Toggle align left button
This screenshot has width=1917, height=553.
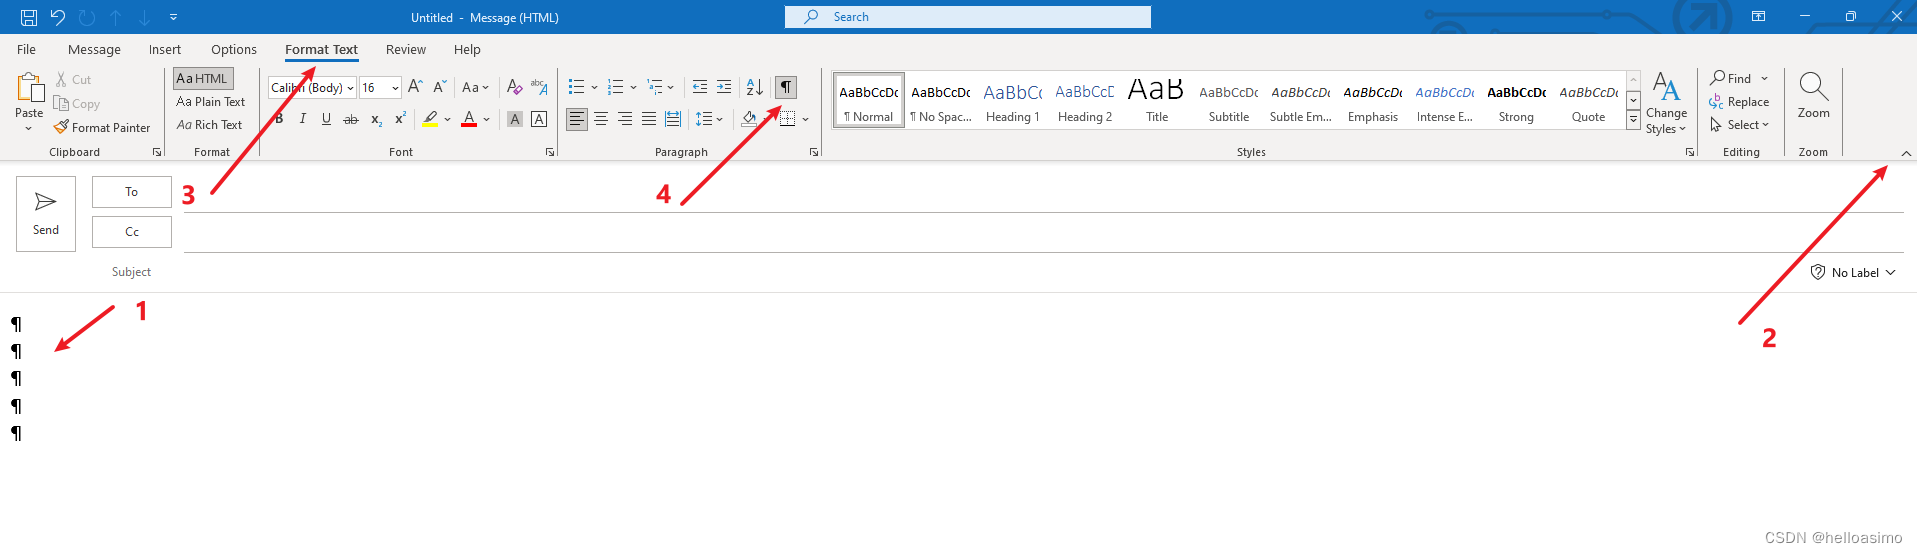[x=577, y=119]
